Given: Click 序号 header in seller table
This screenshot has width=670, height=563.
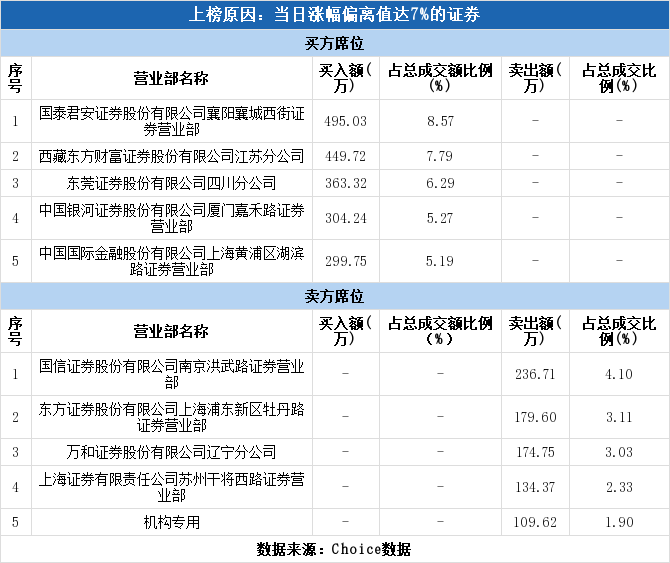Looking at the screenshot, I should point(15,331).
